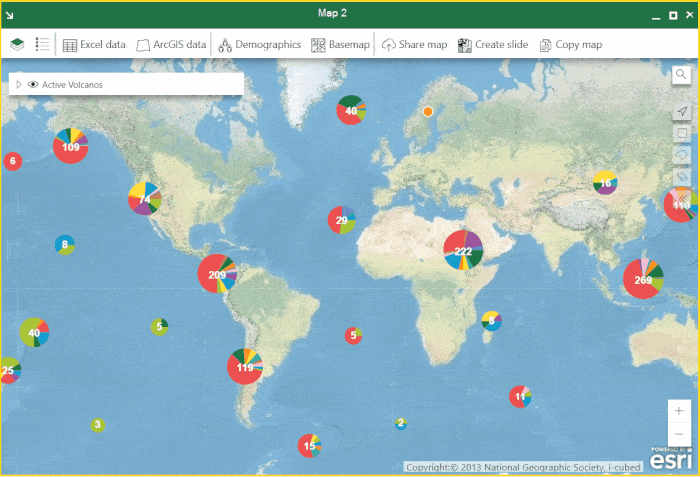Viewport: 700px width, 477px height.
Task: Click the Excel data button
Action: [x=94, y=45]
